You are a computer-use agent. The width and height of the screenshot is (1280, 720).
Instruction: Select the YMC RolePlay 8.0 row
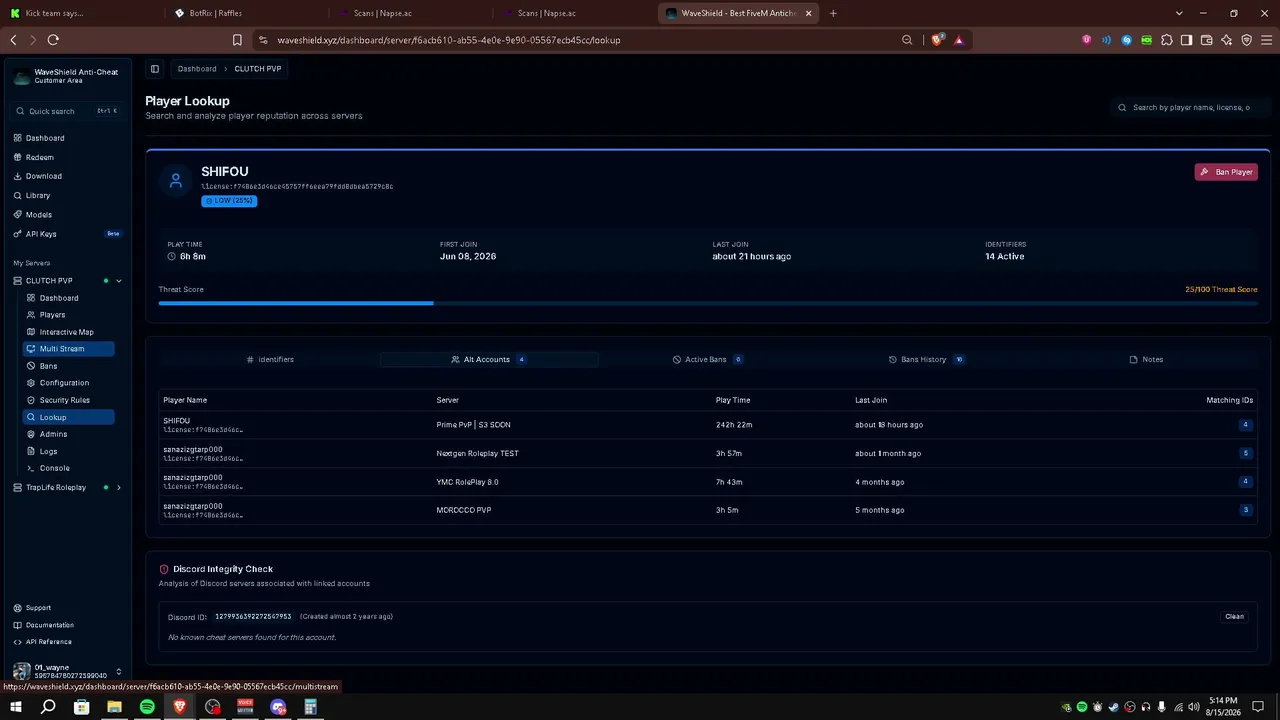tap(707, 482)
